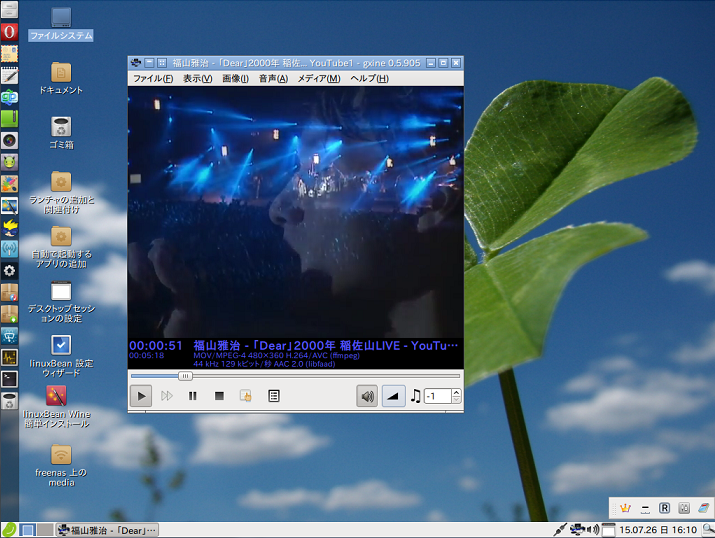Open the system monitor graph icon in dock
Viewport: 715px width, 538px height.
coord(9,357)
